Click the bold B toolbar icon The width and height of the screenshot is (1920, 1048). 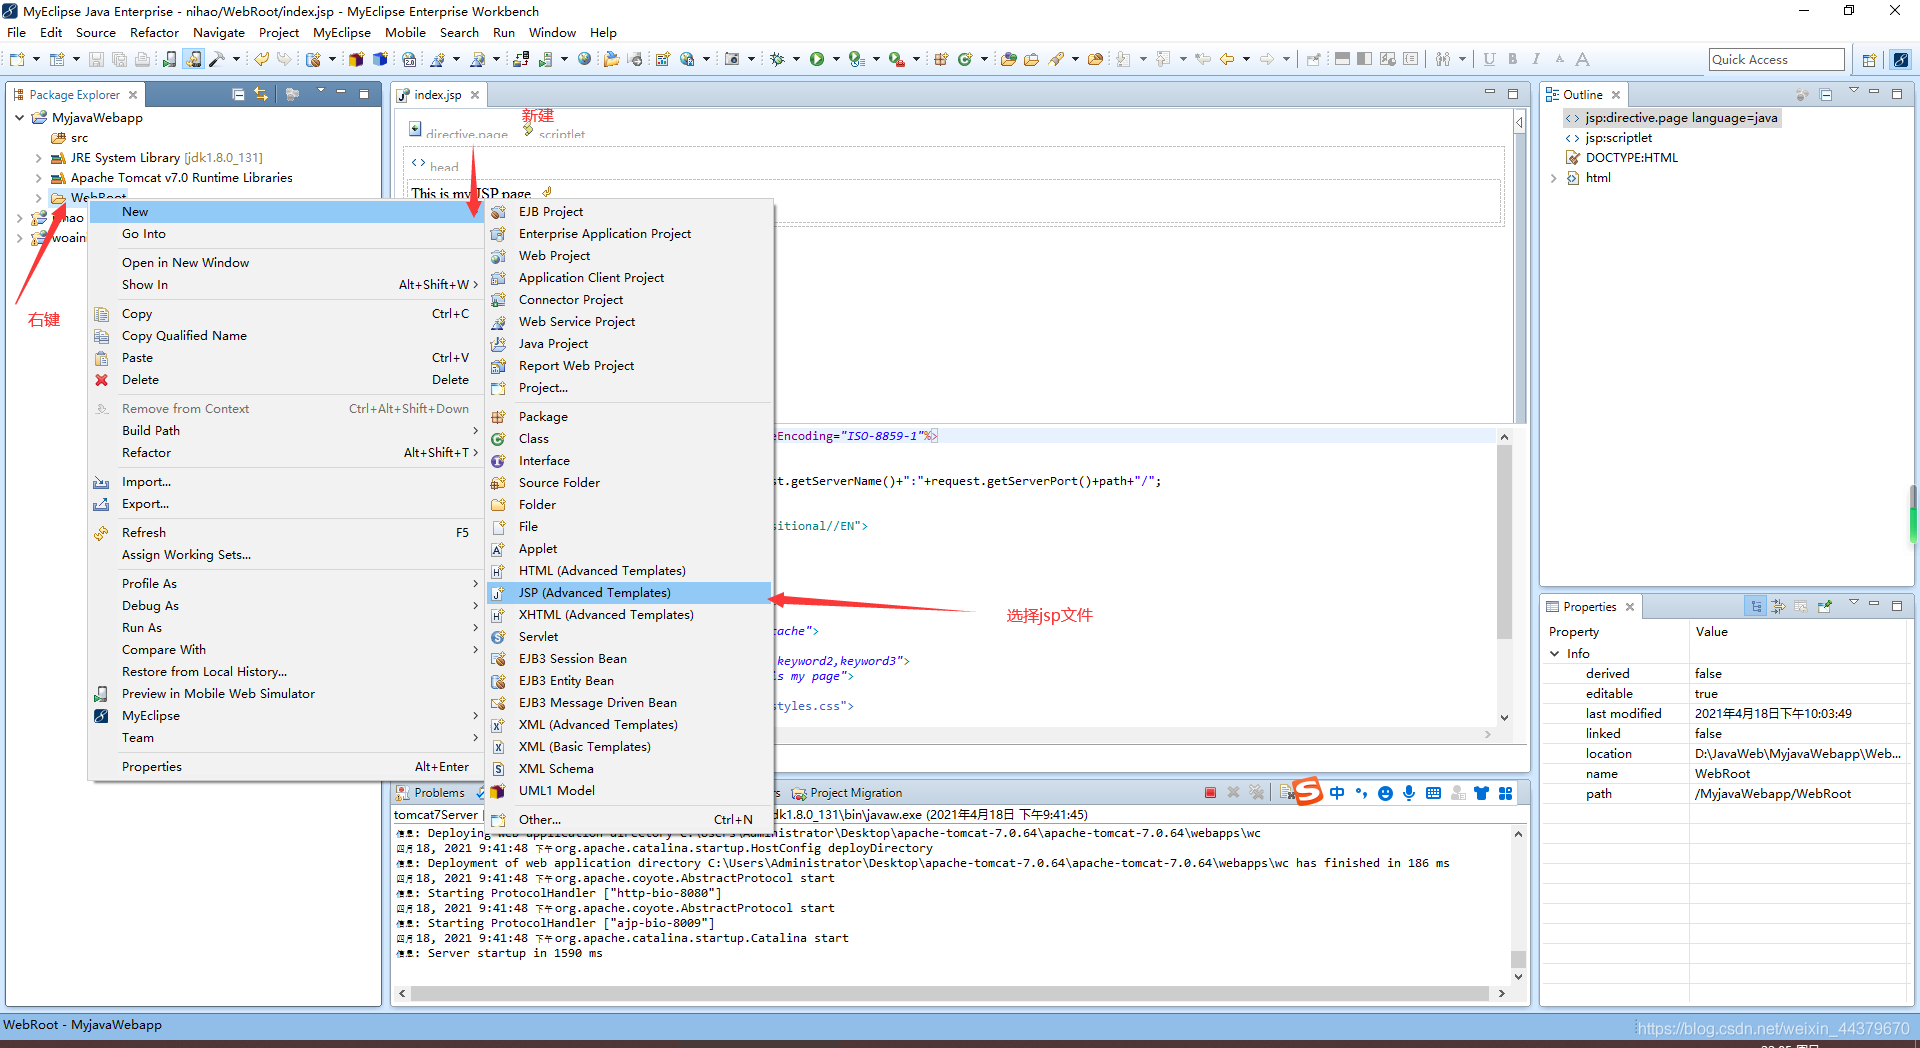pyautogui.click(x=1513, y=60)
